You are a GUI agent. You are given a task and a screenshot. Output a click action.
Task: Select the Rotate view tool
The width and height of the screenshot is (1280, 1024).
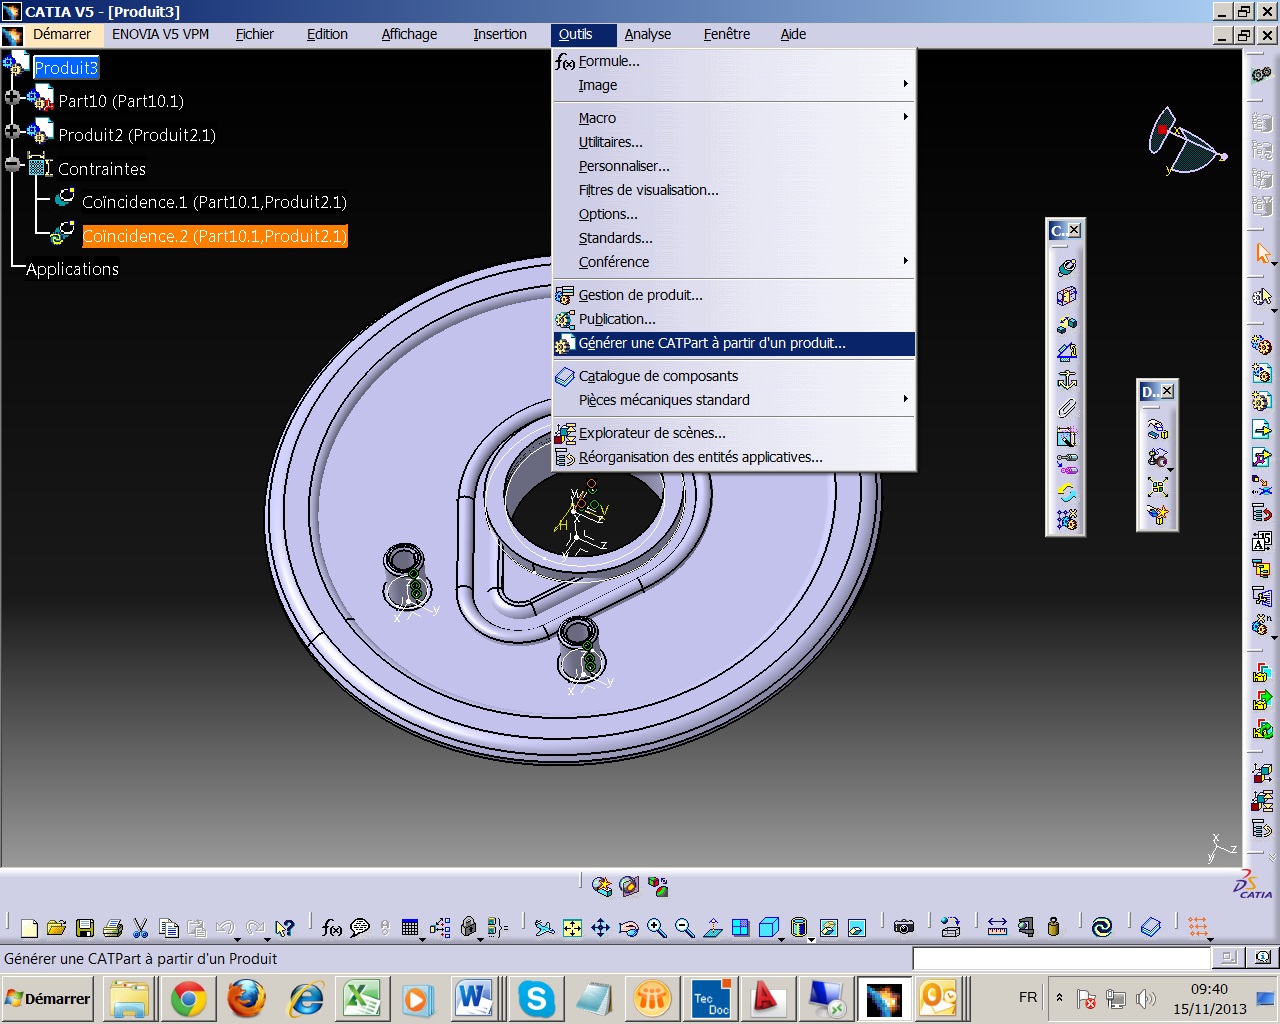point(628,928)
